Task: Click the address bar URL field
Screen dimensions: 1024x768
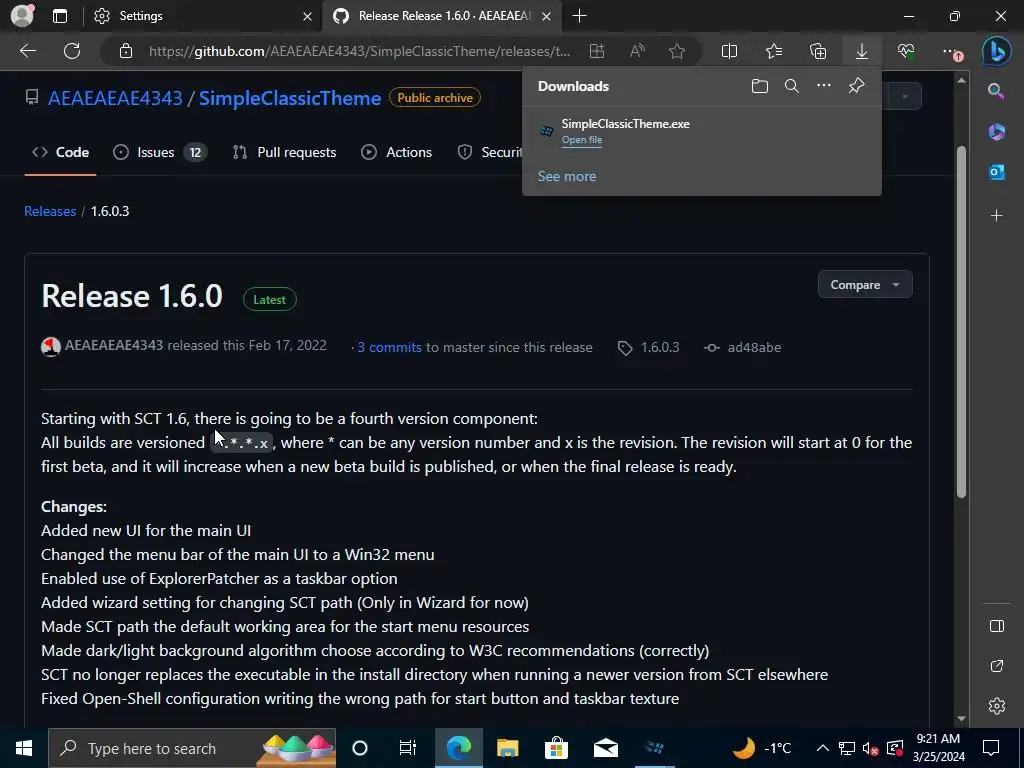Action: coord(359,51)
